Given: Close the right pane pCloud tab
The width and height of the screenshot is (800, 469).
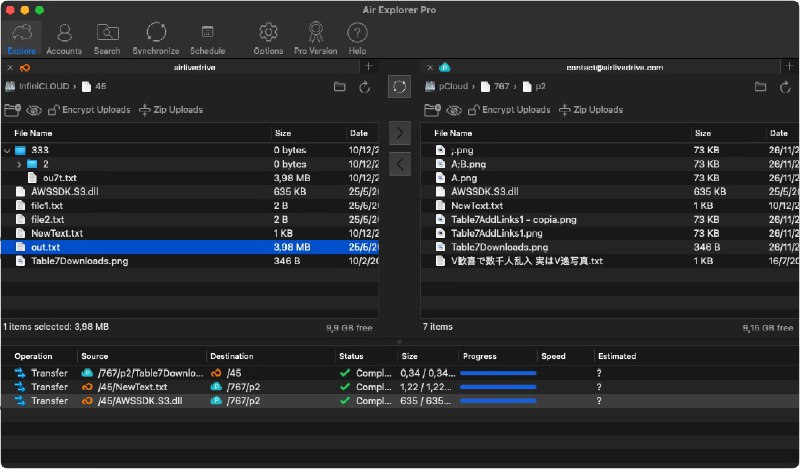Looking at the screenshot, I should tap(430, 67).
